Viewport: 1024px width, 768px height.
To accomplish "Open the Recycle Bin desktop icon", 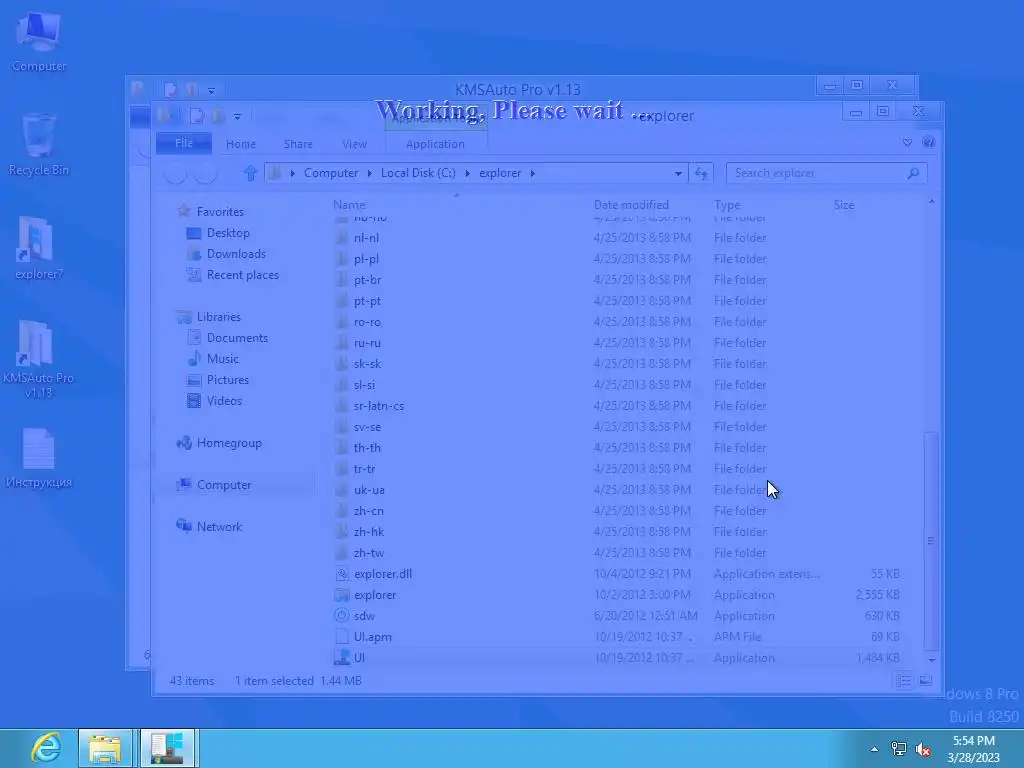I will coord(39,145).
